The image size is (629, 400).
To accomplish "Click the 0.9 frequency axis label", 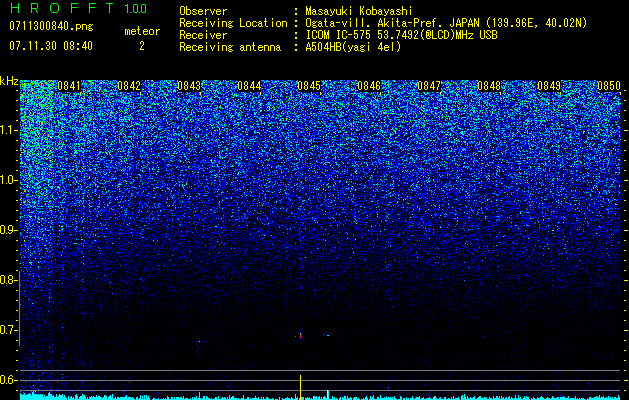I will tap(9, 230).
